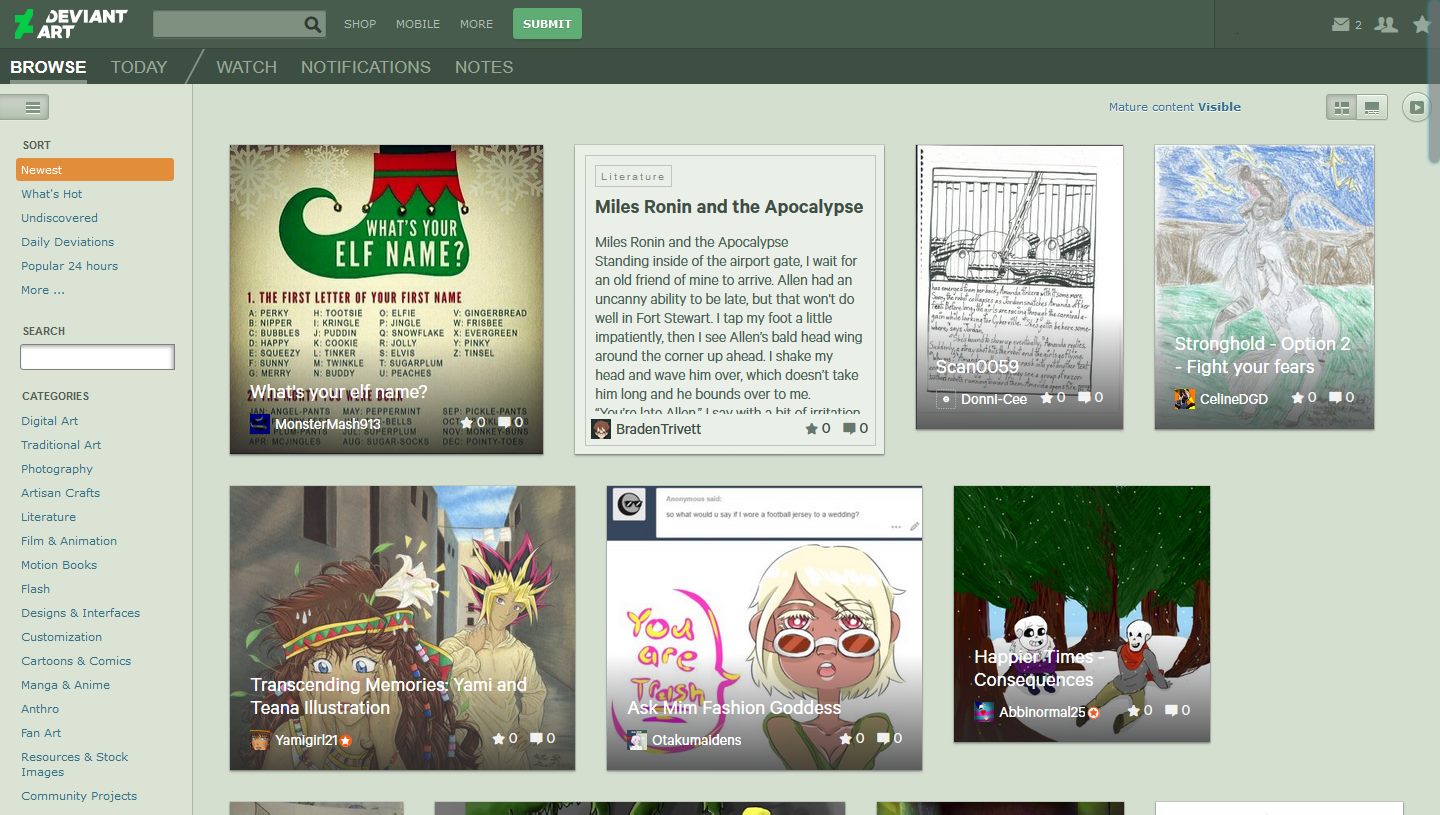Switch to the TODAY tab
Screen dimensions: 1440x815
(139, 67)
